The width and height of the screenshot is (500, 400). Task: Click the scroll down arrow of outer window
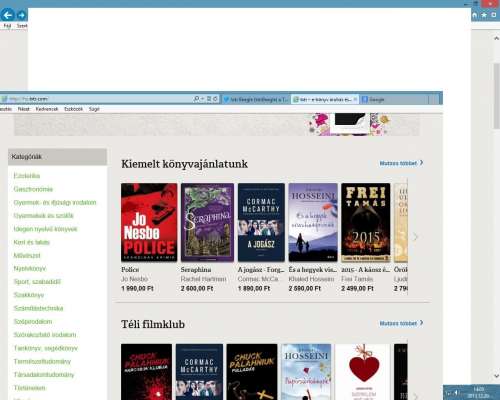[x=496, y=376]
